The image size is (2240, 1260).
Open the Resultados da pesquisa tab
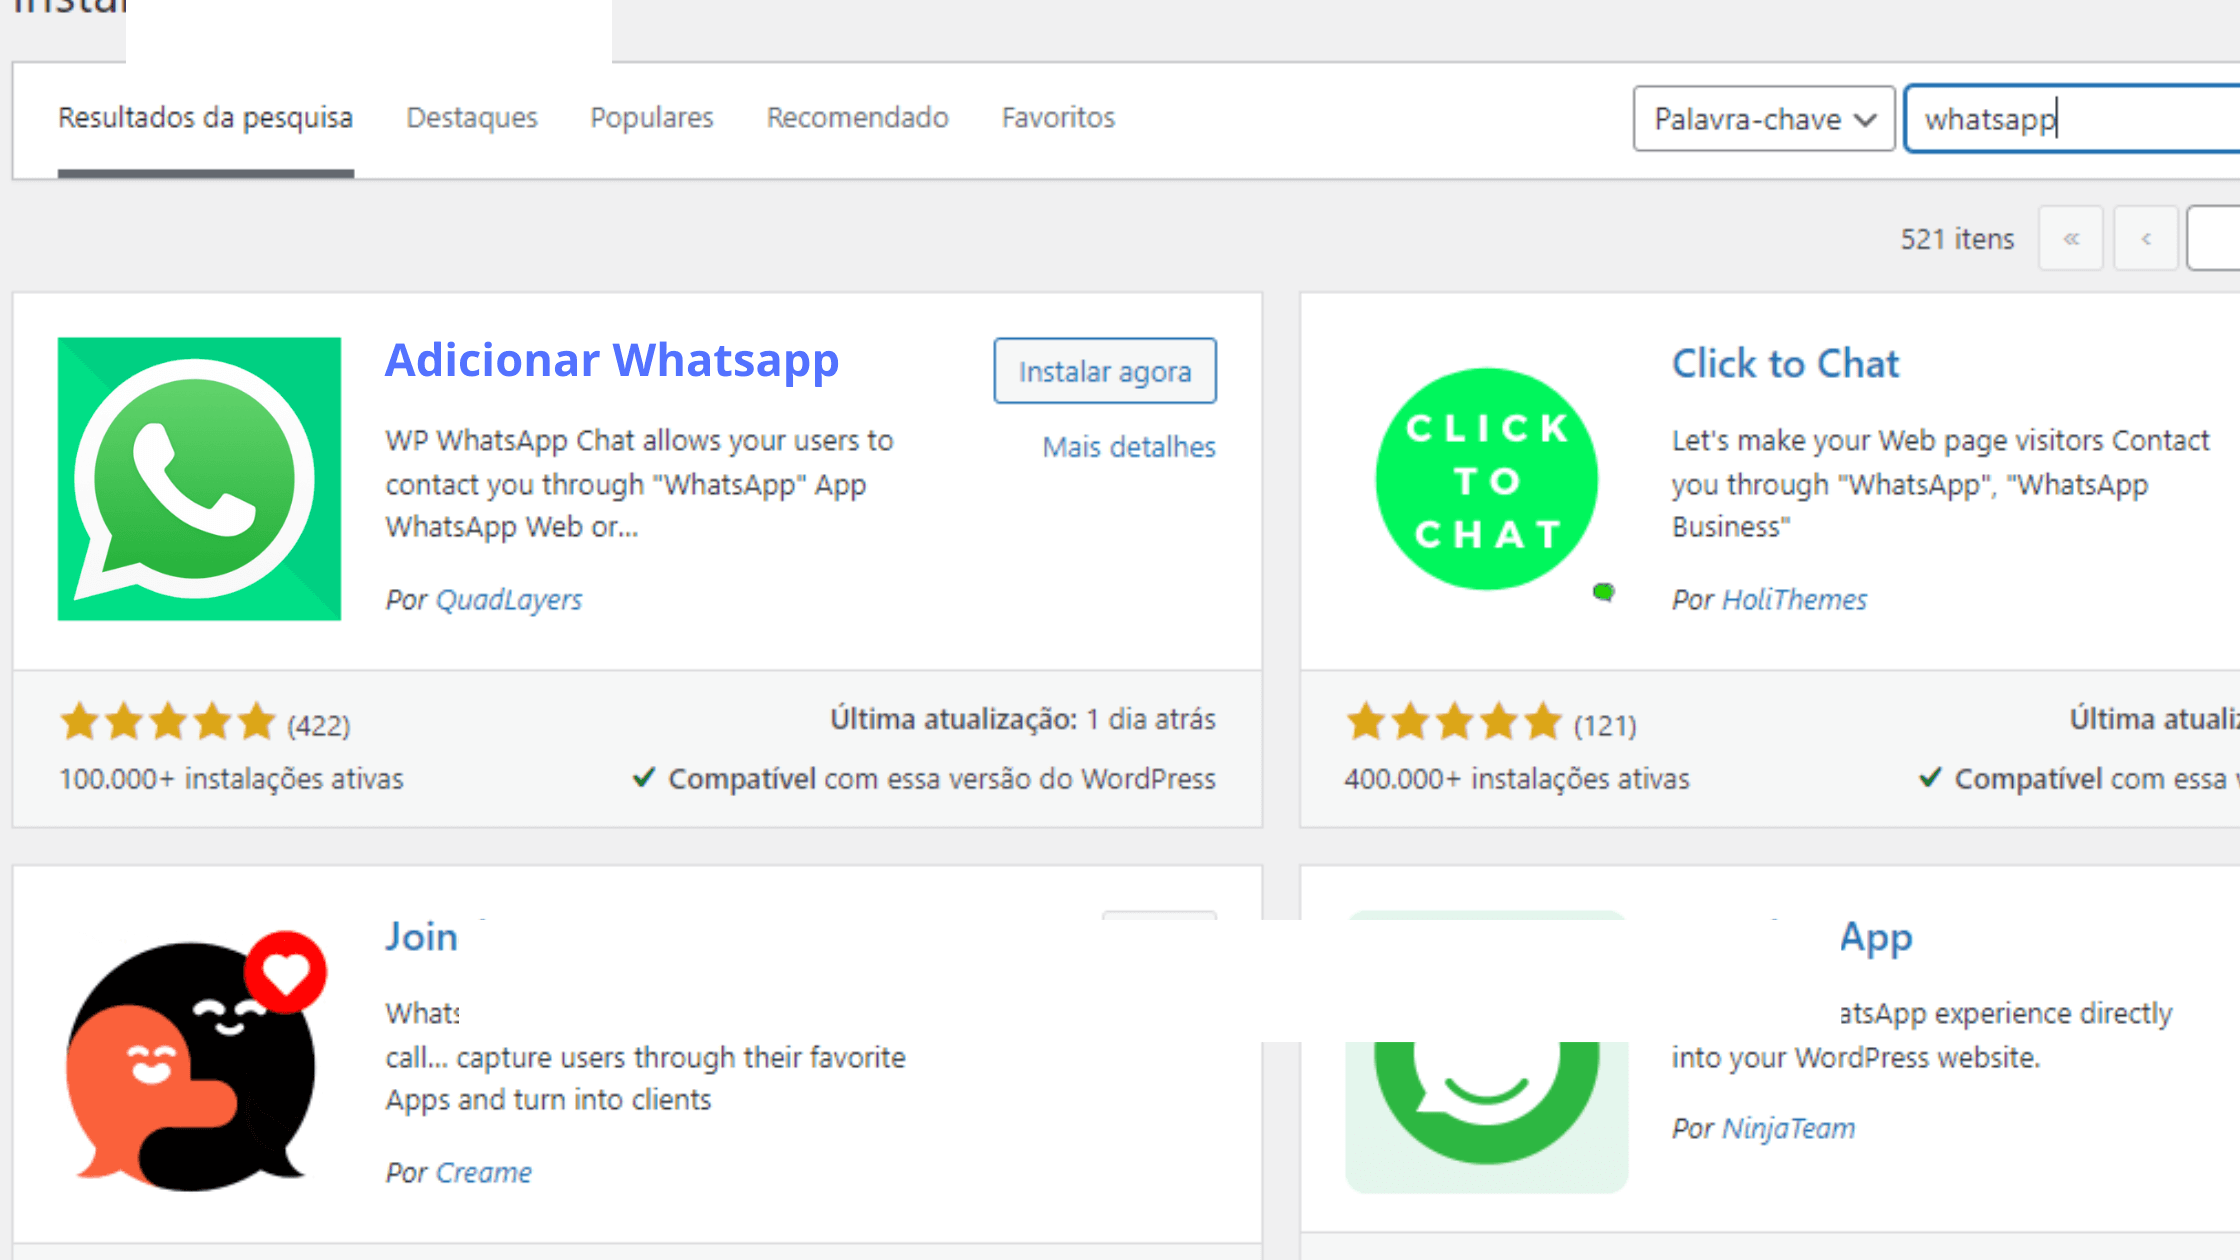pos(205,118)
